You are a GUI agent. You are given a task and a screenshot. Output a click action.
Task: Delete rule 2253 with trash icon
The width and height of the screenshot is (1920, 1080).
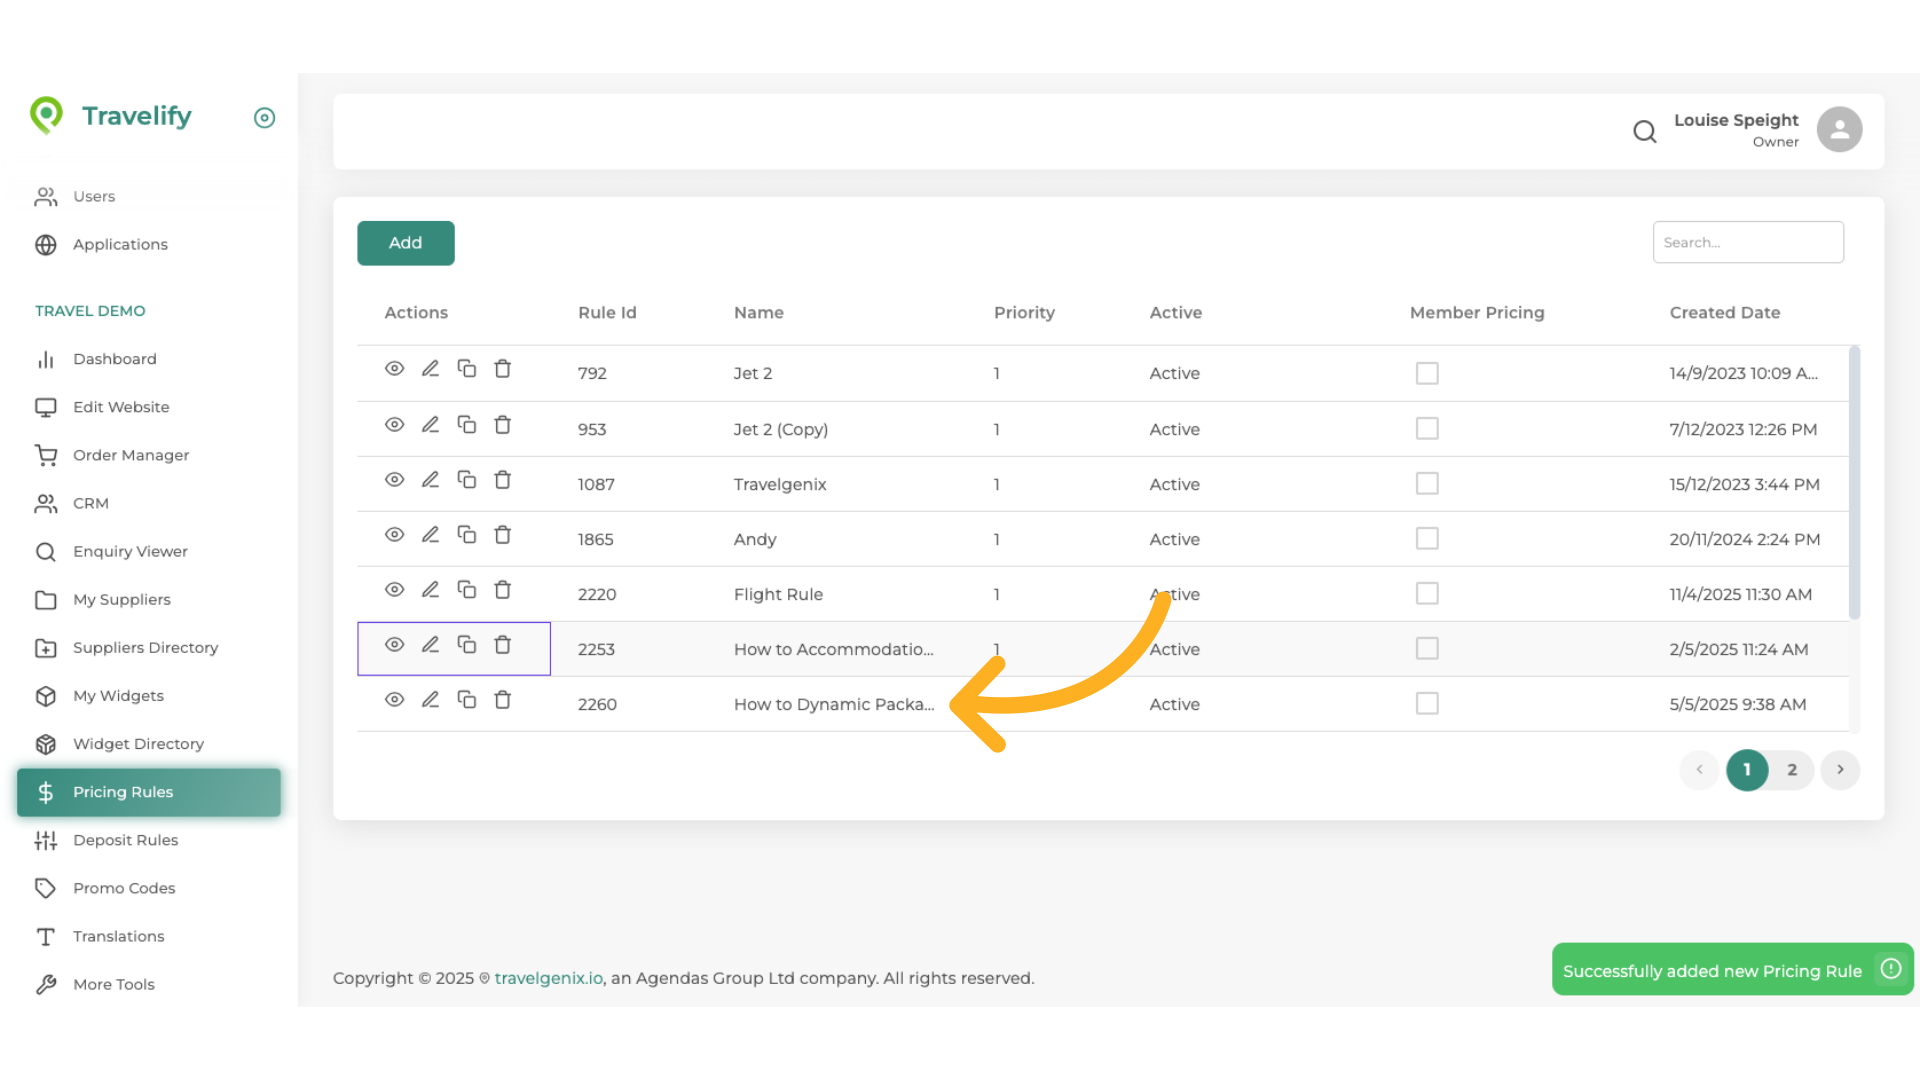[x=502, y=645]
